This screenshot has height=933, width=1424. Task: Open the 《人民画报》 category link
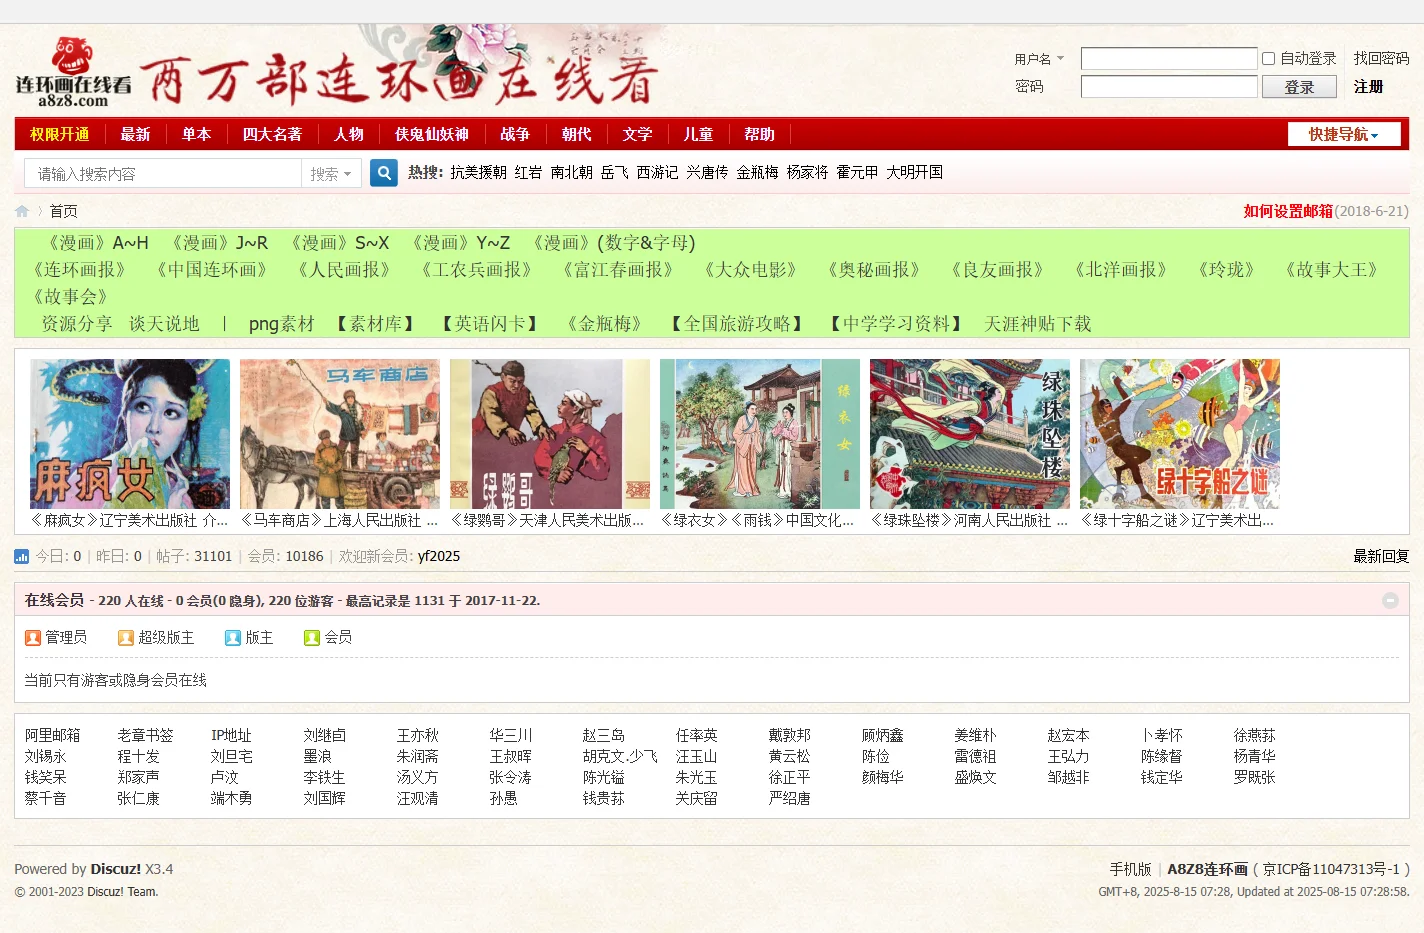tap(343, 270)
